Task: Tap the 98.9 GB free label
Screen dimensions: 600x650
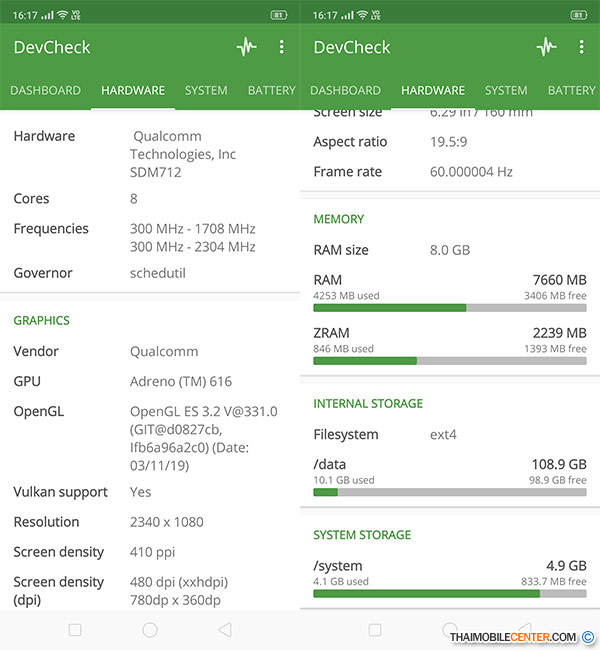Action: pos(557,480)
